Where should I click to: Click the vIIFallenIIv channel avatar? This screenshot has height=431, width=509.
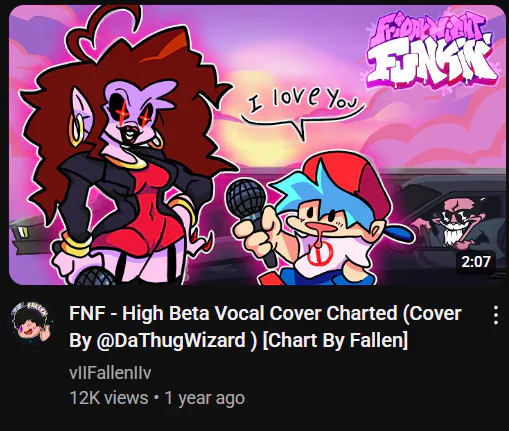click(30, 323)
